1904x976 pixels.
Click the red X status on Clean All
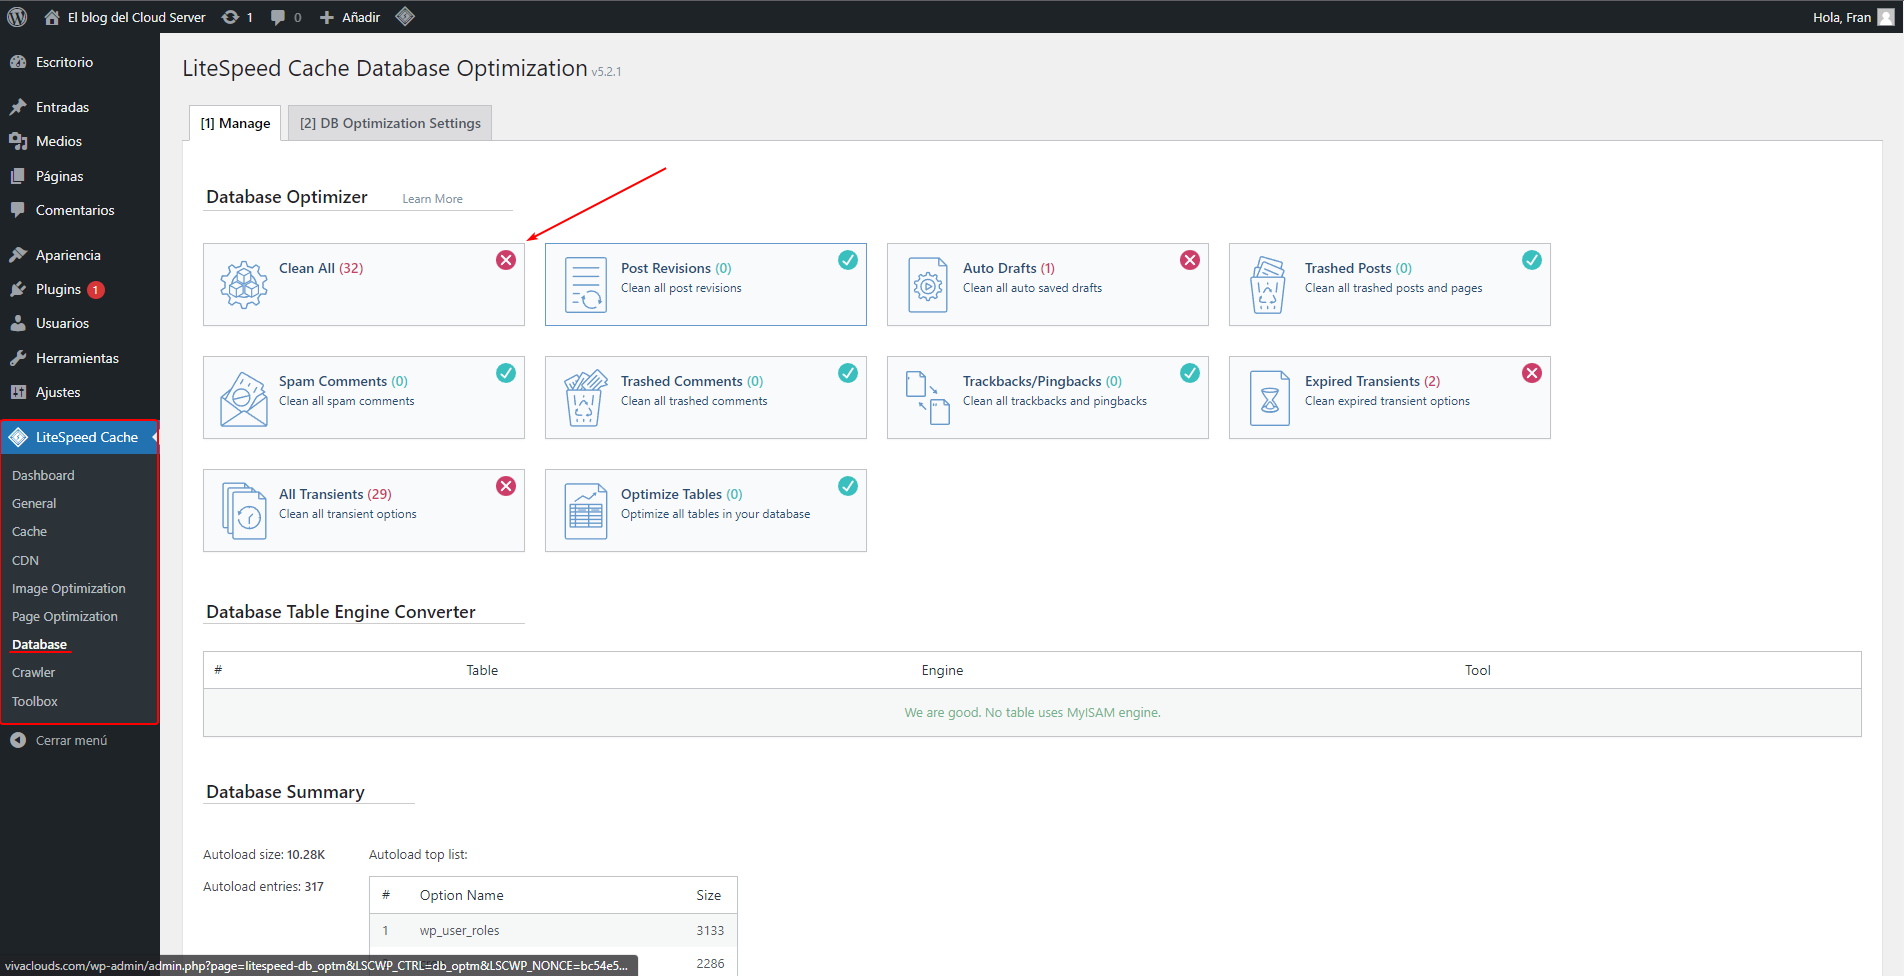coord(506,260)
